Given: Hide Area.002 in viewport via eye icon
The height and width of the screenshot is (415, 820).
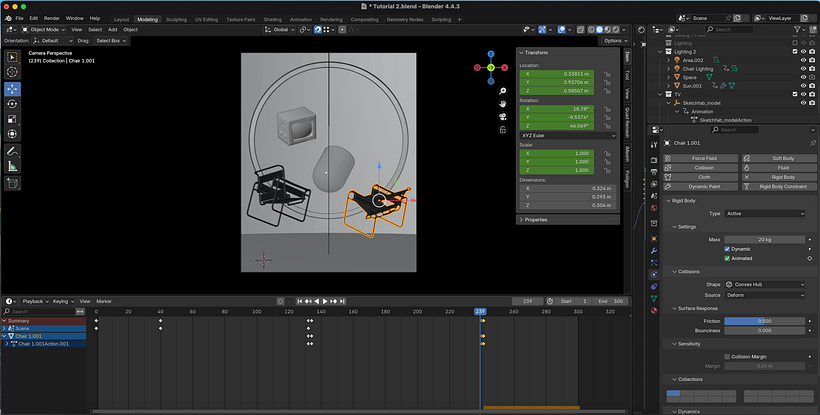Looking at the screenshot, I should tap(803, 60).
